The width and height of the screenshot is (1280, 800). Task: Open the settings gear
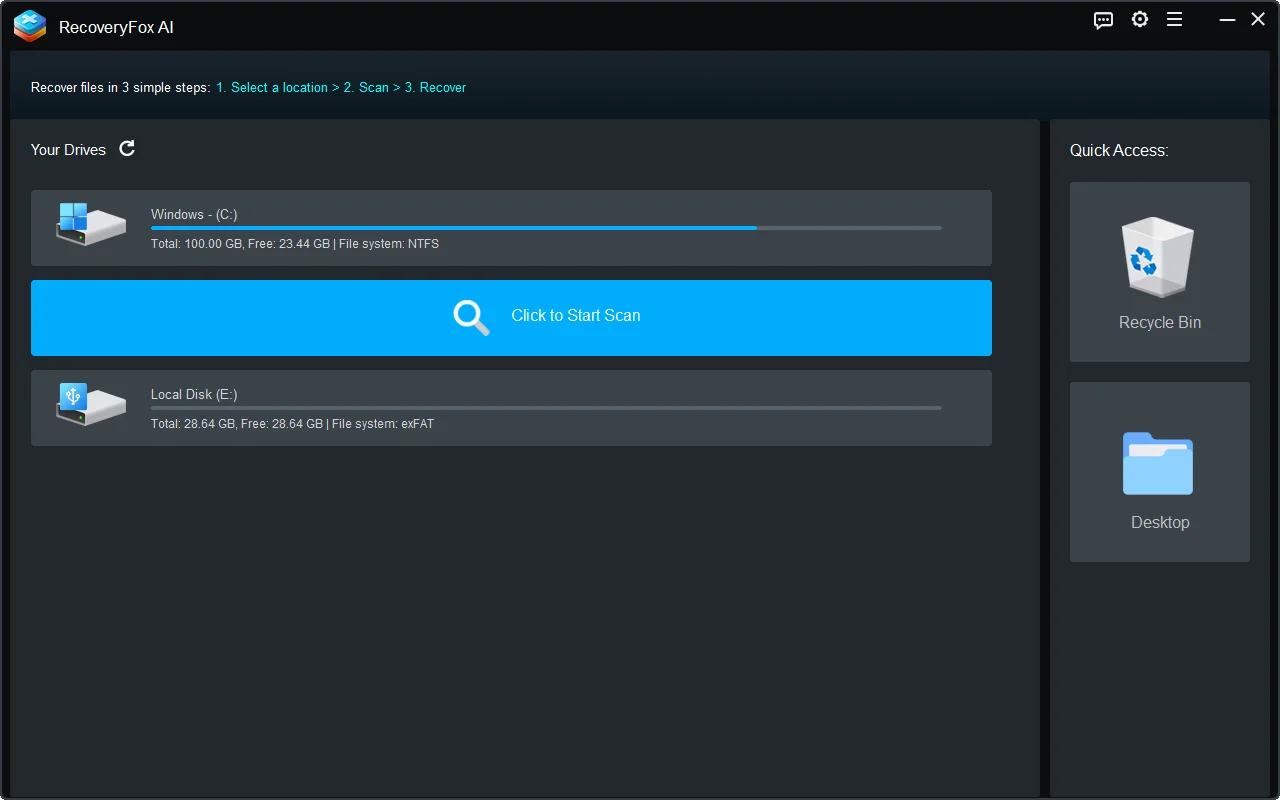point(1140,19)
